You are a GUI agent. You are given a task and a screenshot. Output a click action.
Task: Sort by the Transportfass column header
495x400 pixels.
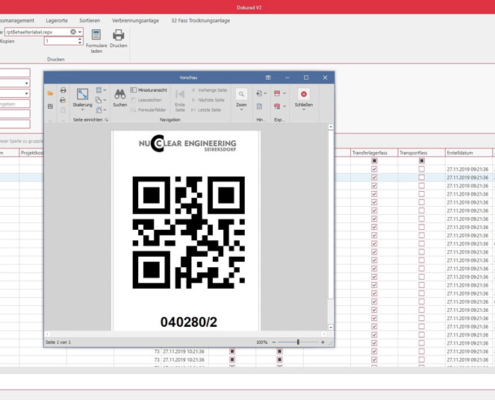[x=421, y=153]
